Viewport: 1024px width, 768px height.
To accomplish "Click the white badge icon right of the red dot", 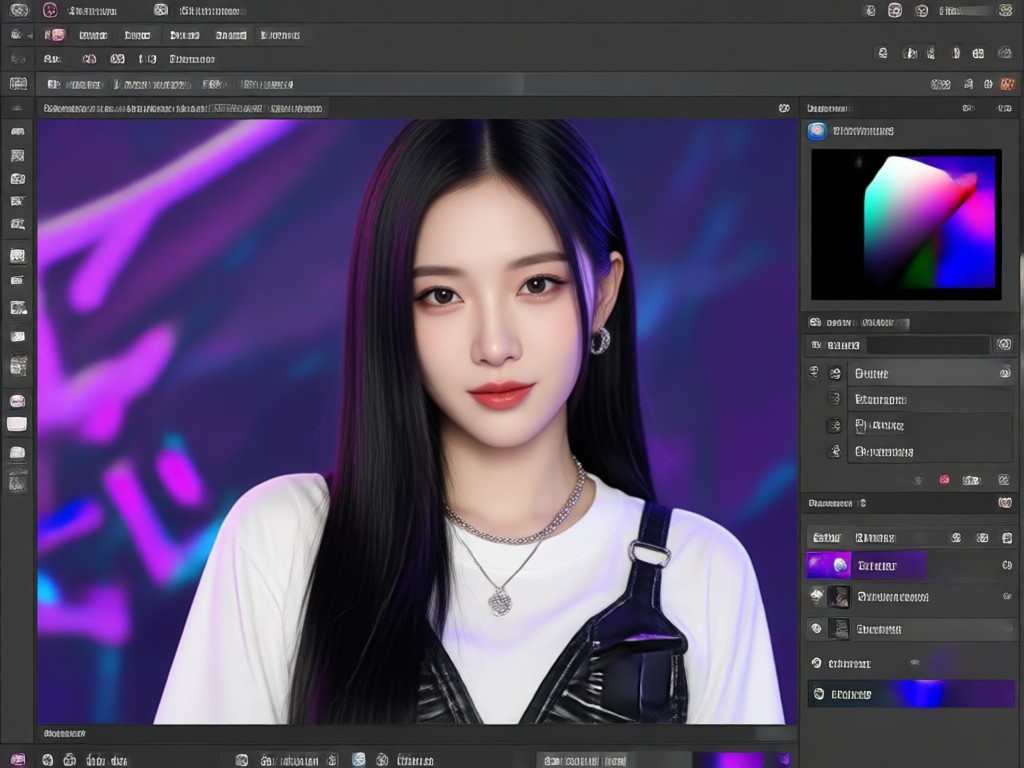I will point(971,481).
